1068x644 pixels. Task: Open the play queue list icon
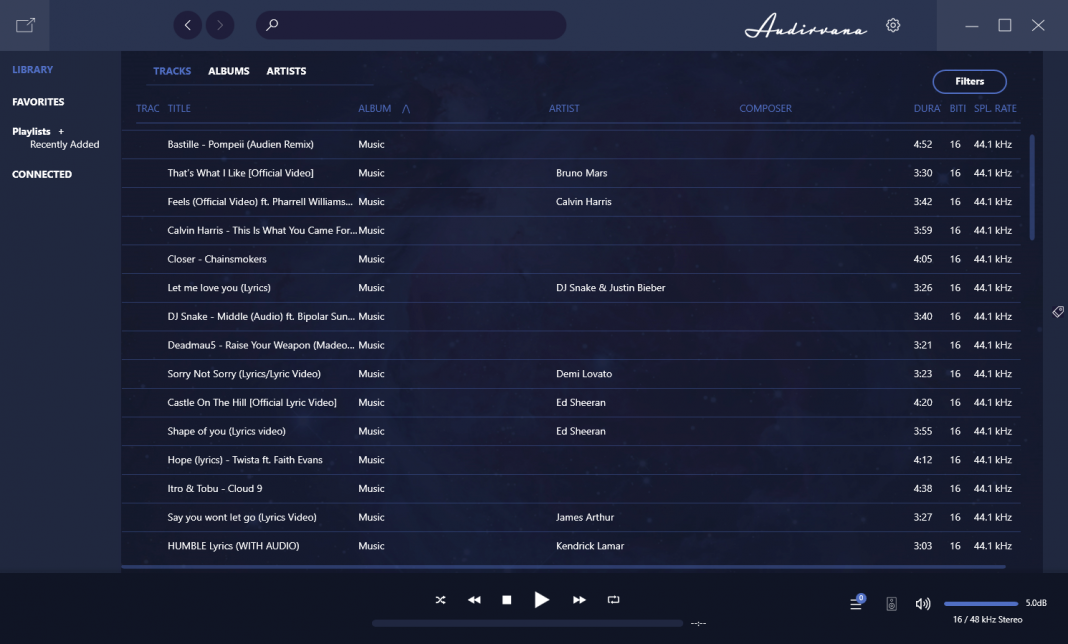(856, 603)
